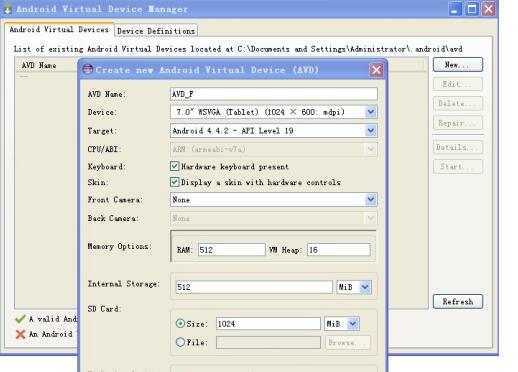Click the RAM value input field
Viewport: 518px width, 372px height.
tap(232, 250)
